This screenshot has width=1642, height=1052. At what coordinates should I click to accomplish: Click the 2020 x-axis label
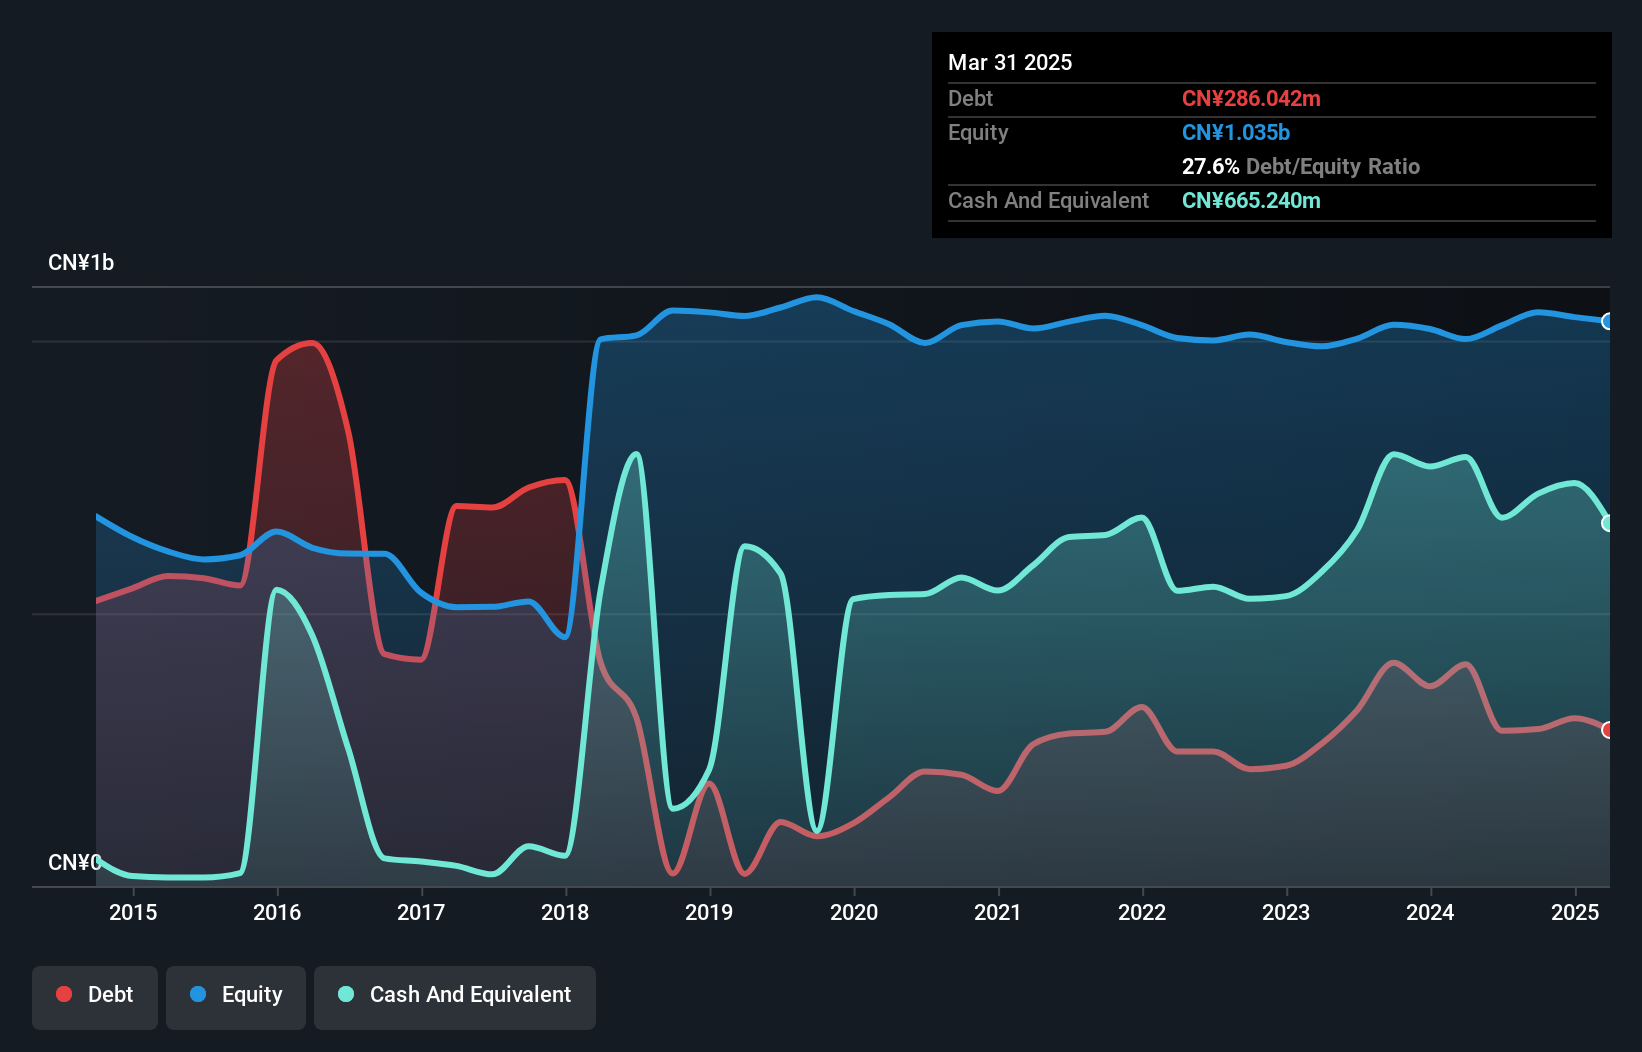coord(854,912)
